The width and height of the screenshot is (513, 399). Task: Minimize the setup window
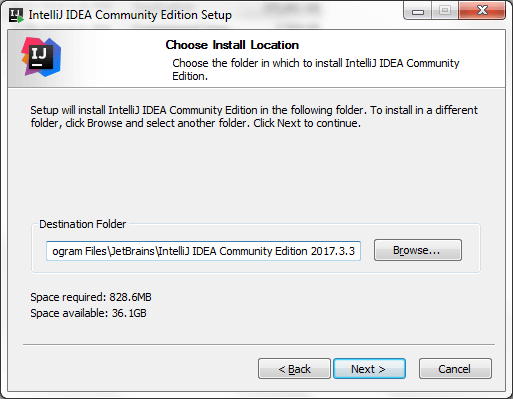coord(418,11)
